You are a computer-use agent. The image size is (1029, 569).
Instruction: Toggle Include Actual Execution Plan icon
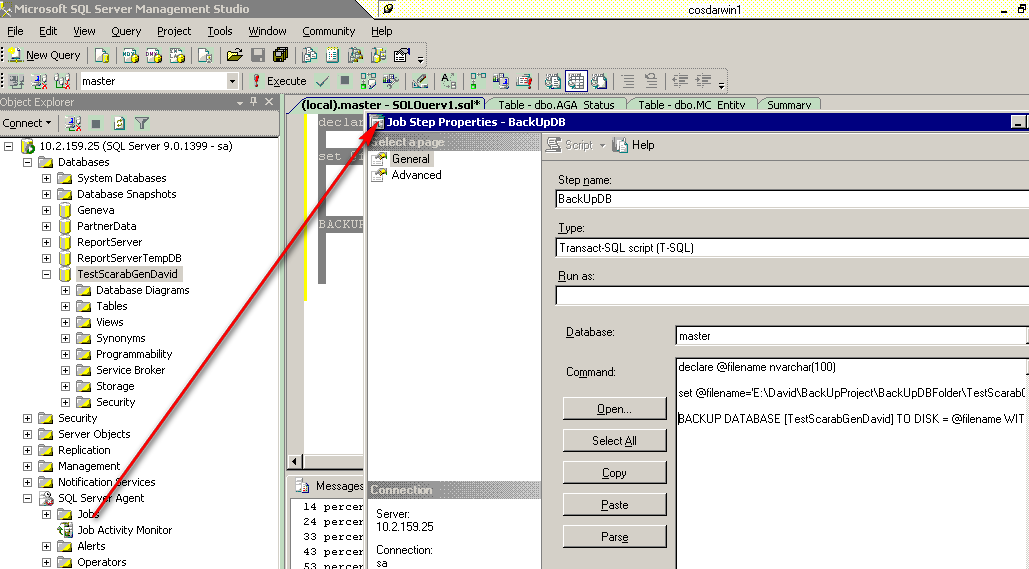coord(478,81)
